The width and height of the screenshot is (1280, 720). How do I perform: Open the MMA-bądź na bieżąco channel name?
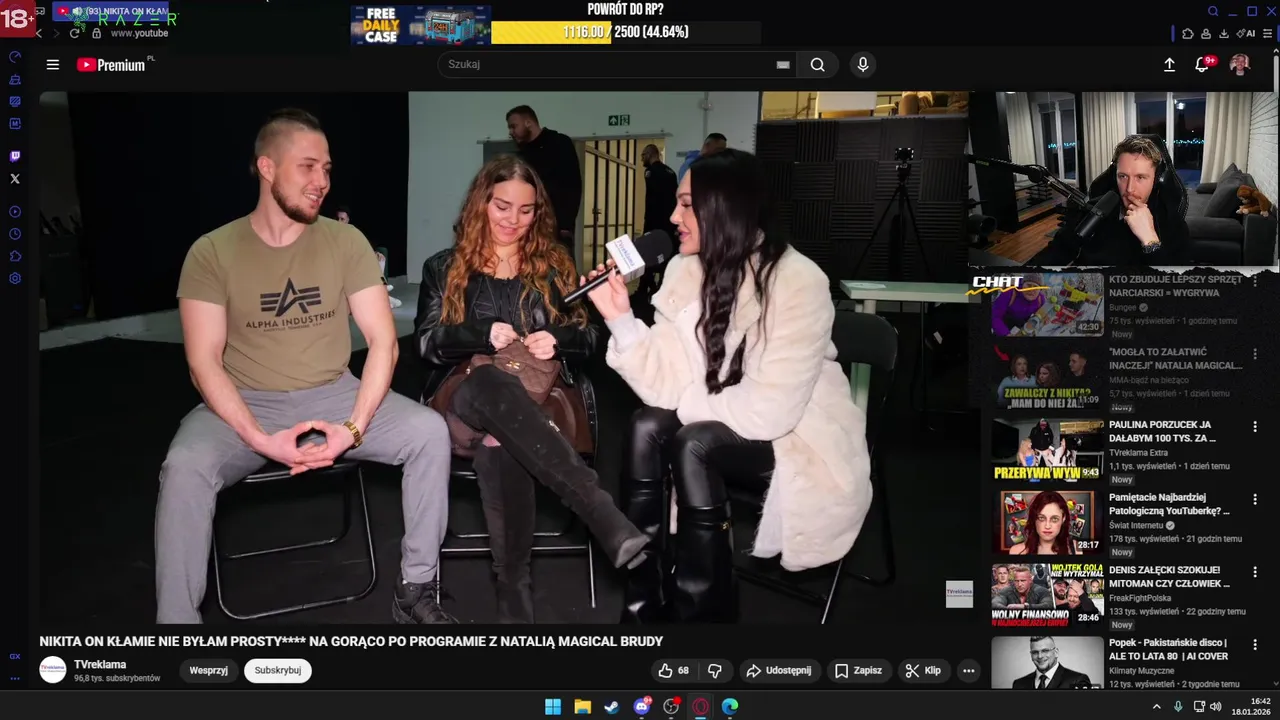pyautogui.click(x=1148, y=380)
